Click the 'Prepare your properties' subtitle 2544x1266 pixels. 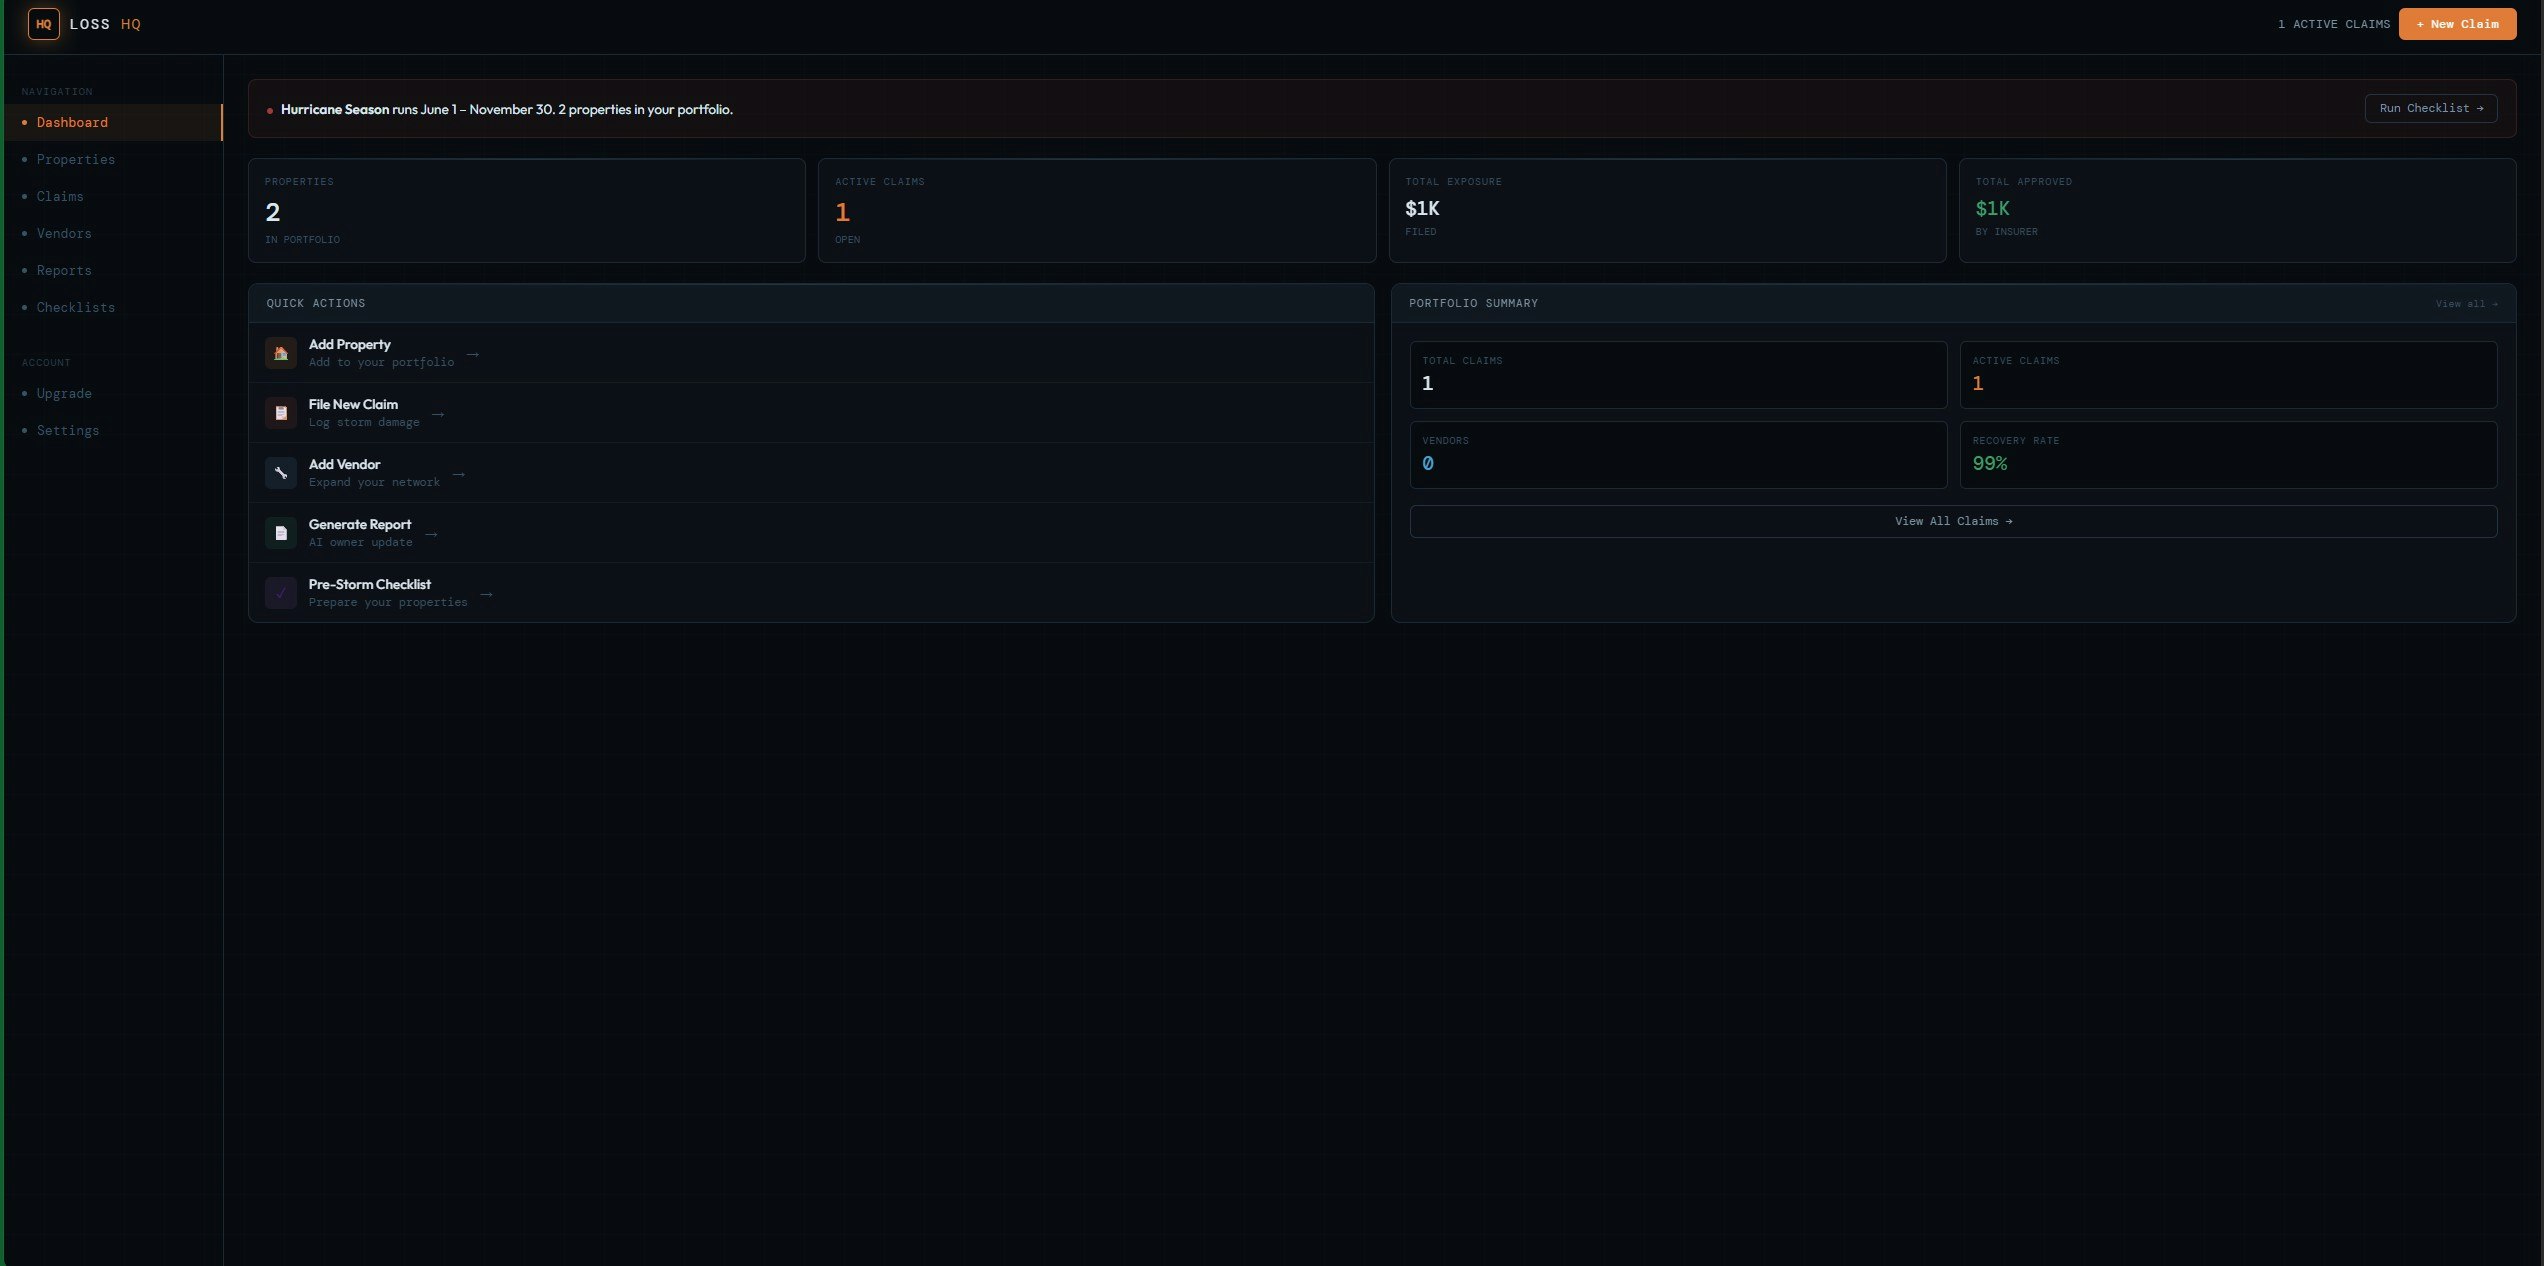point(388,602)
